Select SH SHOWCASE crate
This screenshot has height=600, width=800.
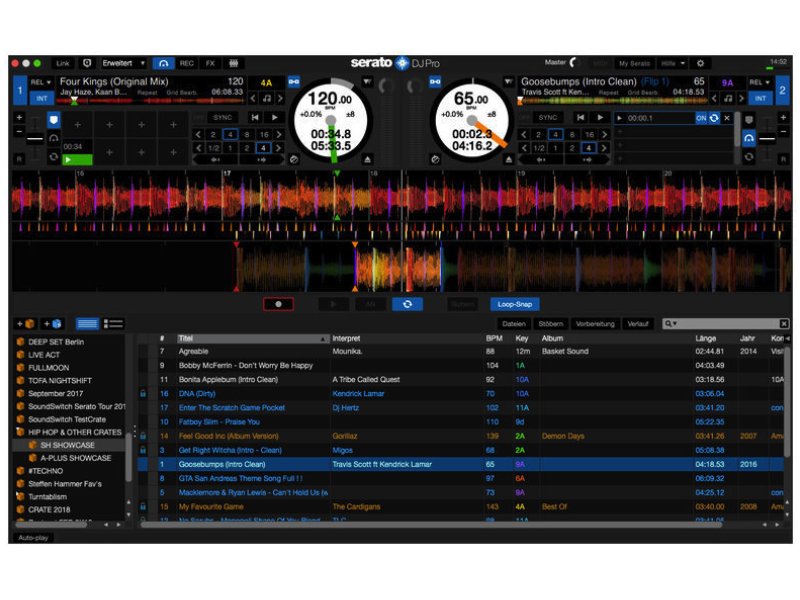tap(68, 445)
